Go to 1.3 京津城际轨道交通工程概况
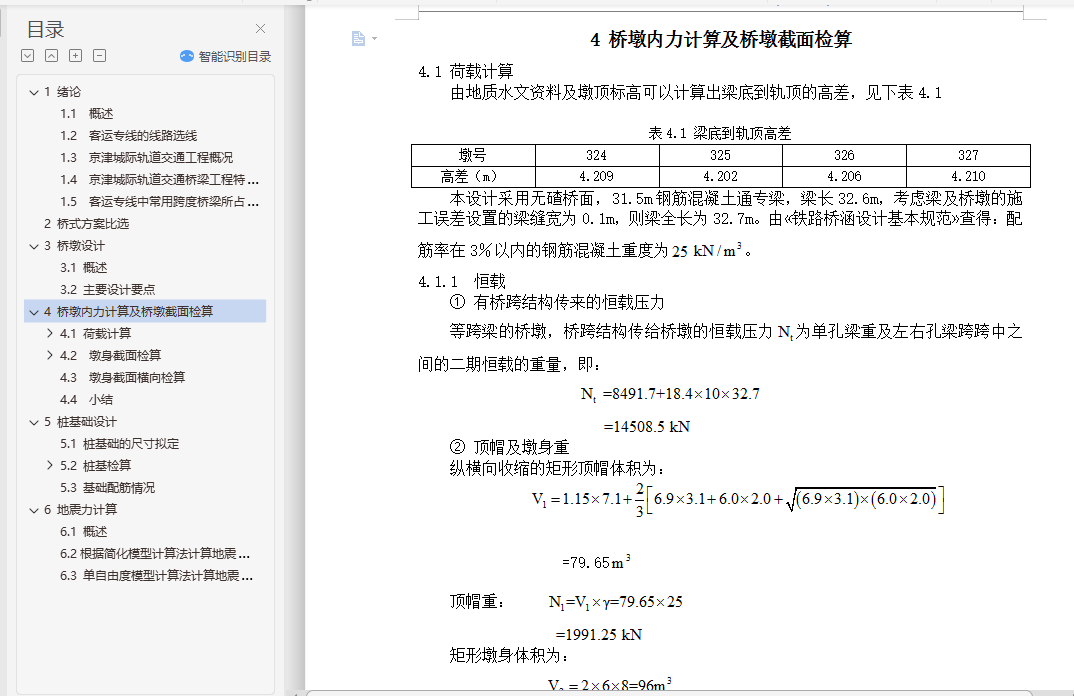Screen dimensions: 1074x696 [147, 158]
